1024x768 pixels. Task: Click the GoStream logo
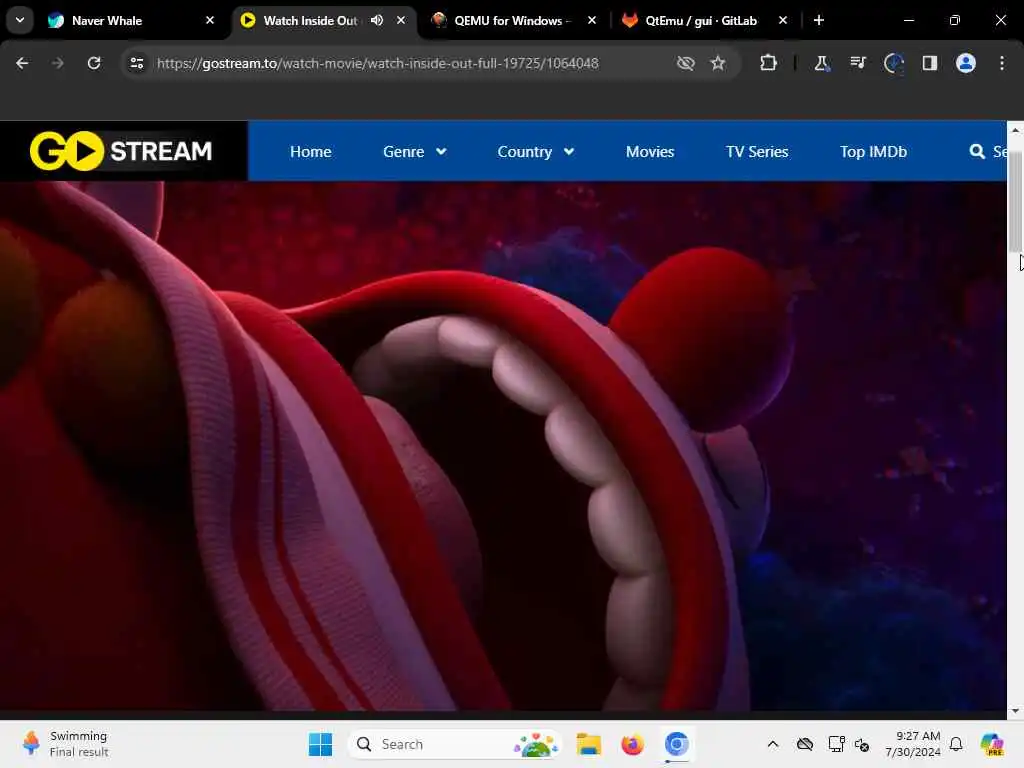pyautogui.click(x=121, y=151)
